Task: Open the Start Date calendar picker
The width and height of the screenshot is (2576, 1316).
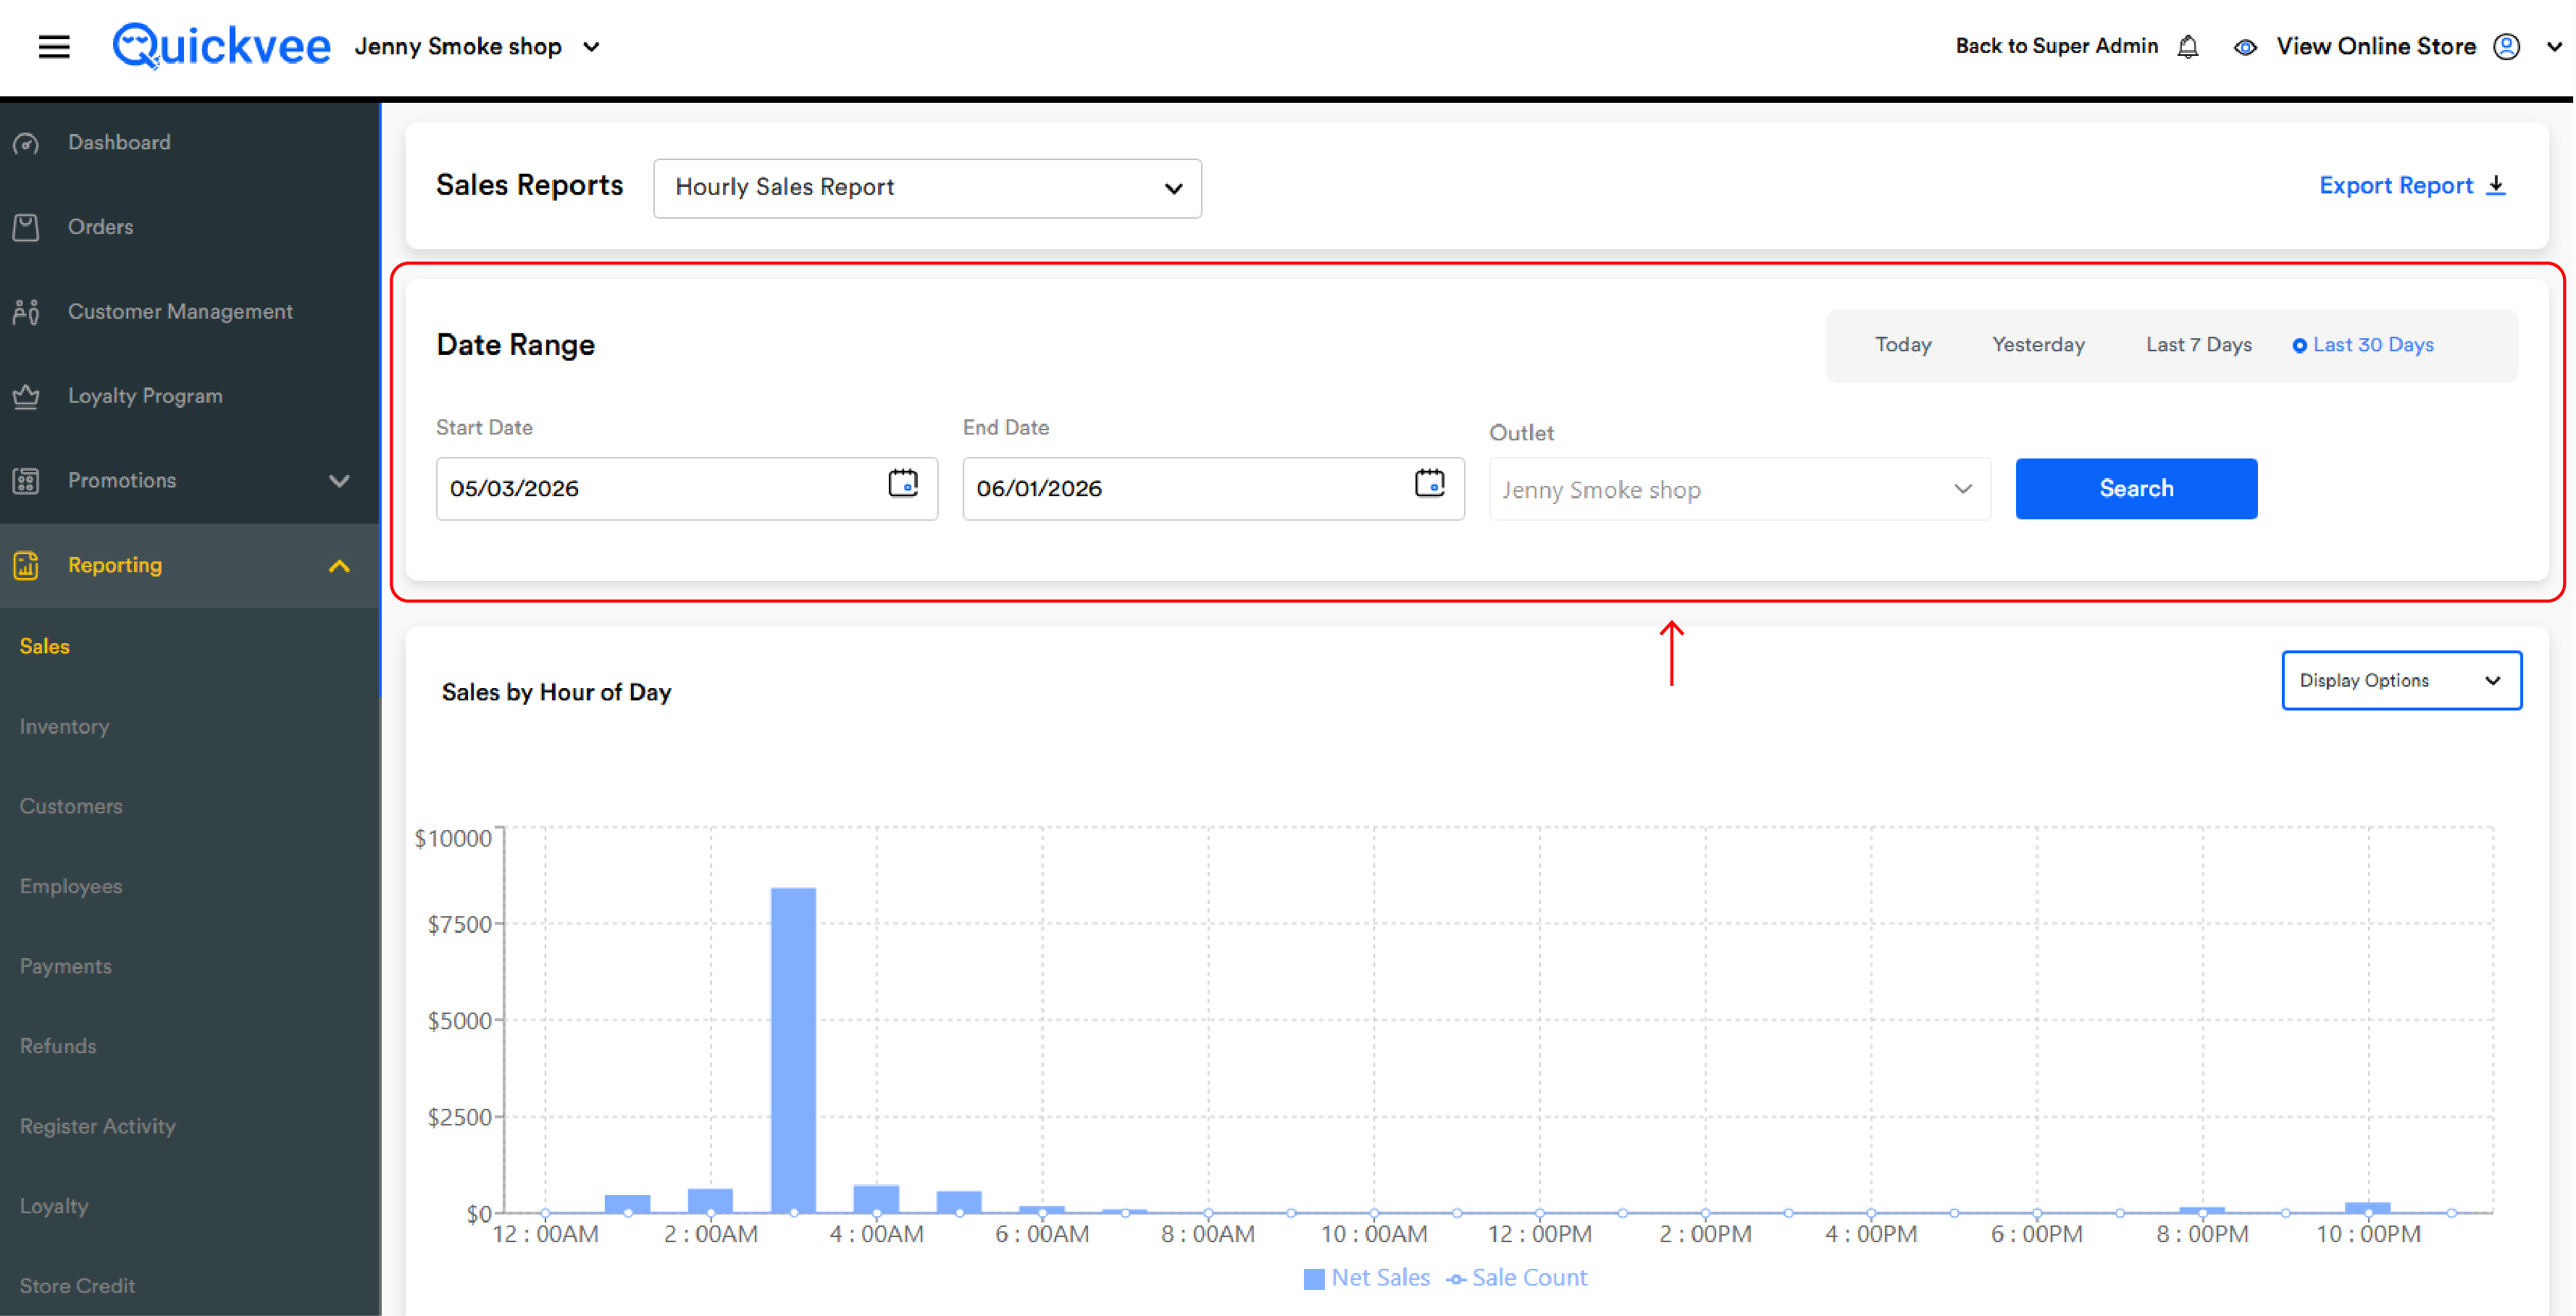Action: click(x=903, y=483)
